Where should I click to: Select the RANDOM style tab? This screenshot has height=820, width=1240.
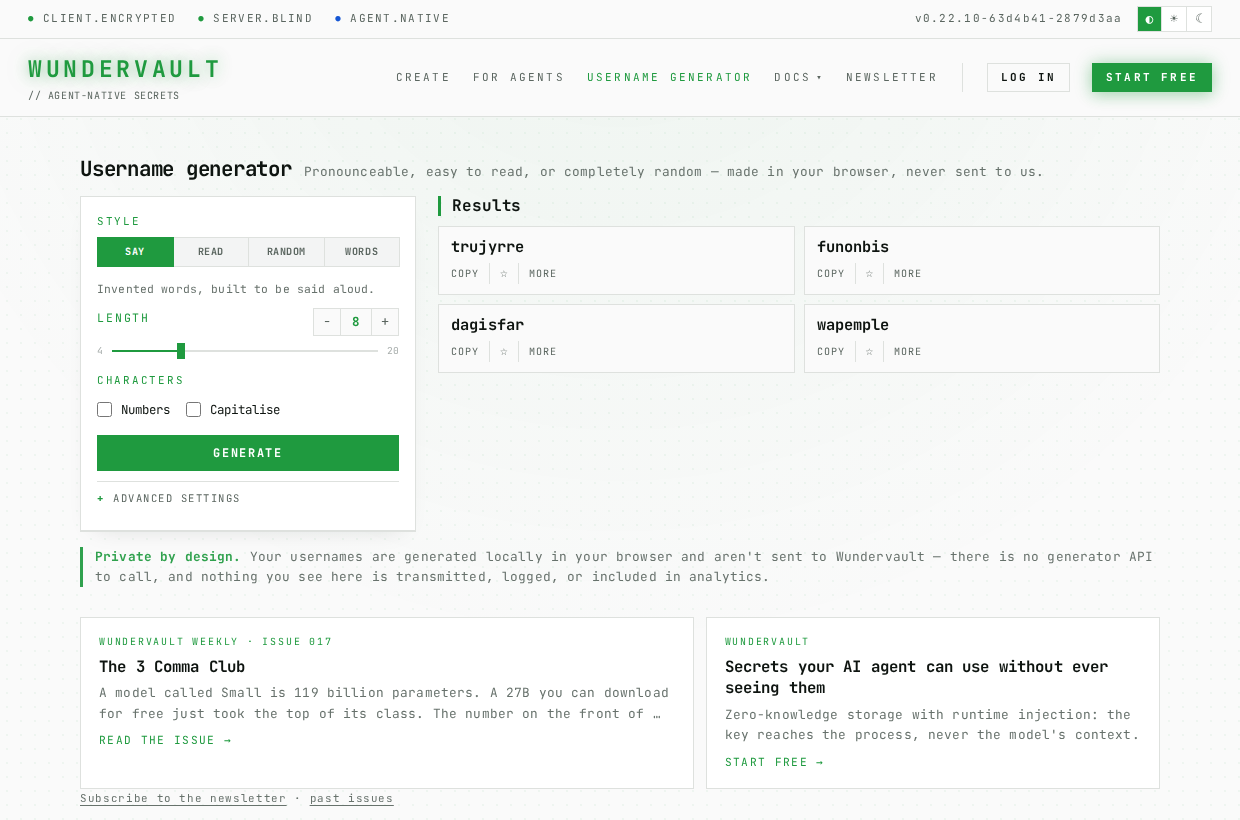click(286, 252)
